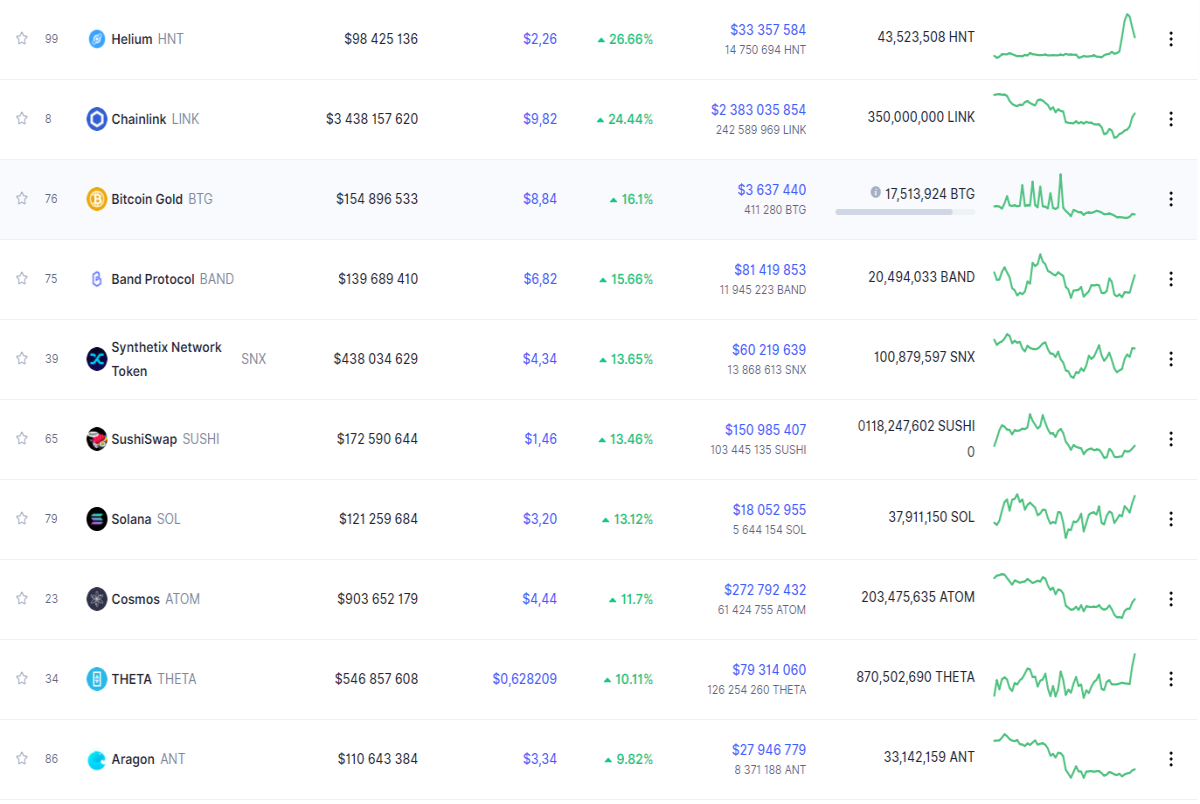
Task: Click the Chainlink hexagon logo icon
Action: pos(97,119)
